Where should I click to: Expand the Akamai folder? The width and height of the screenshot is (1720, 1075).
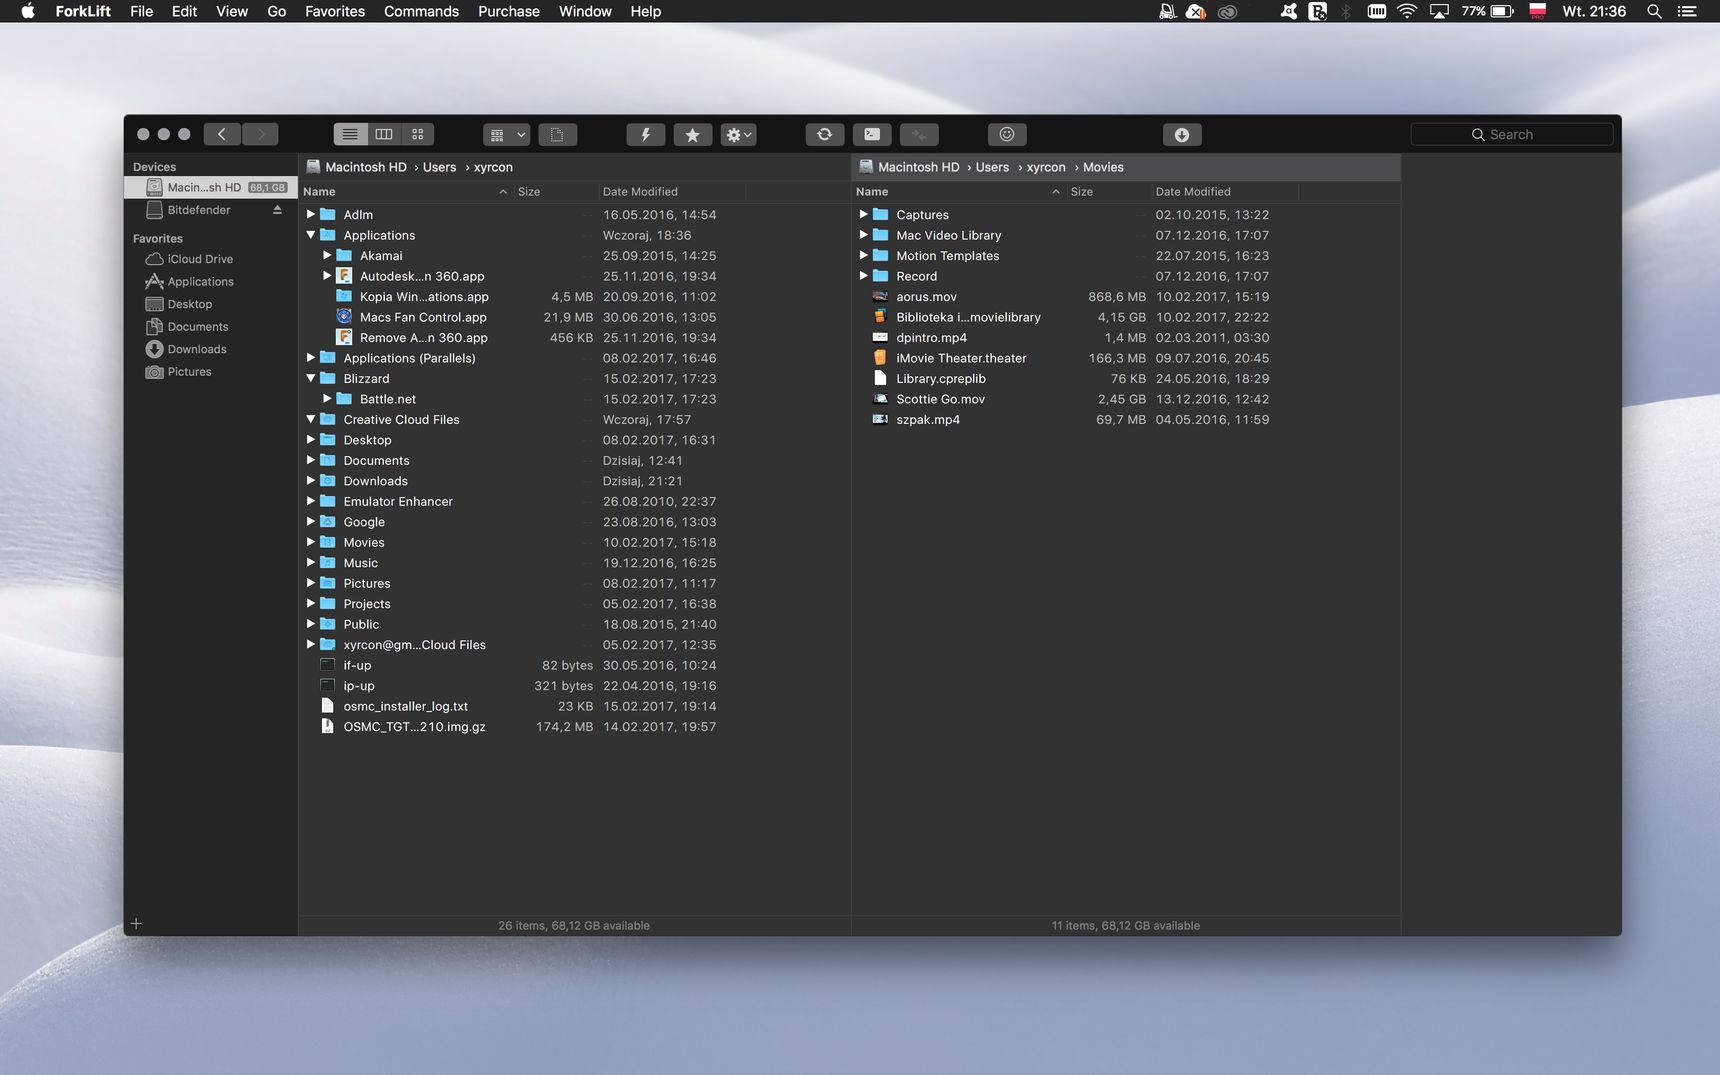coord(327,255)
